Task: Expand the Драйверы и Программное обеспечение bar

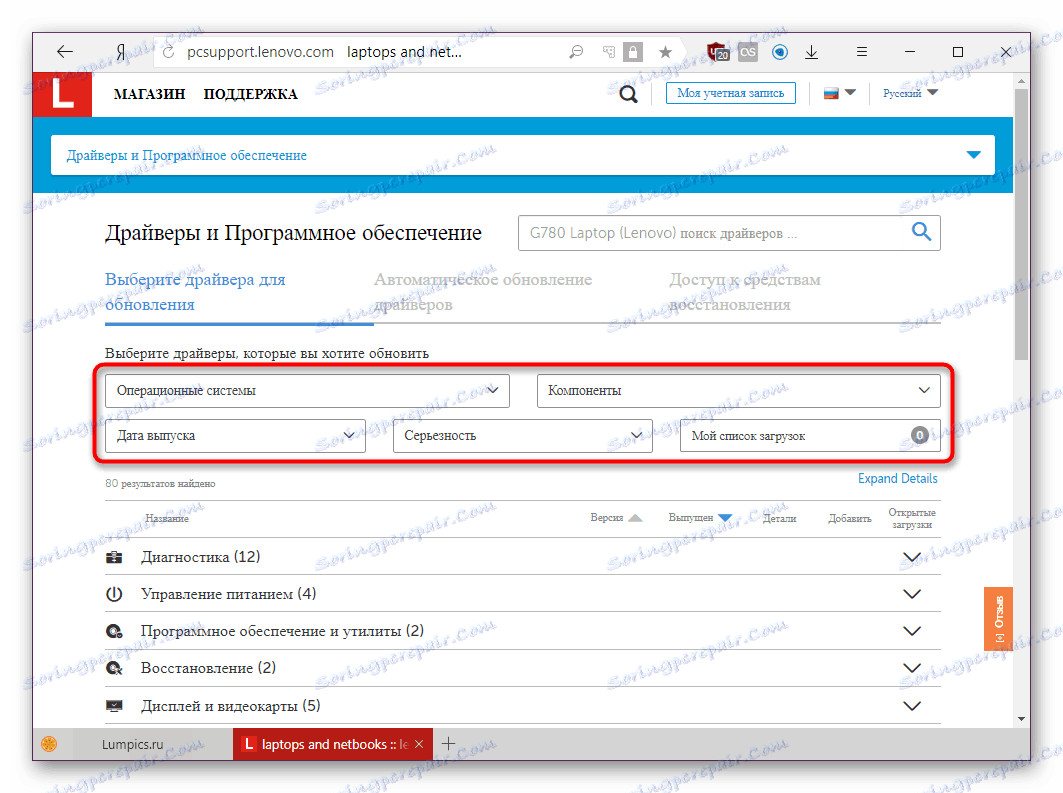Action: click(523, 155)
